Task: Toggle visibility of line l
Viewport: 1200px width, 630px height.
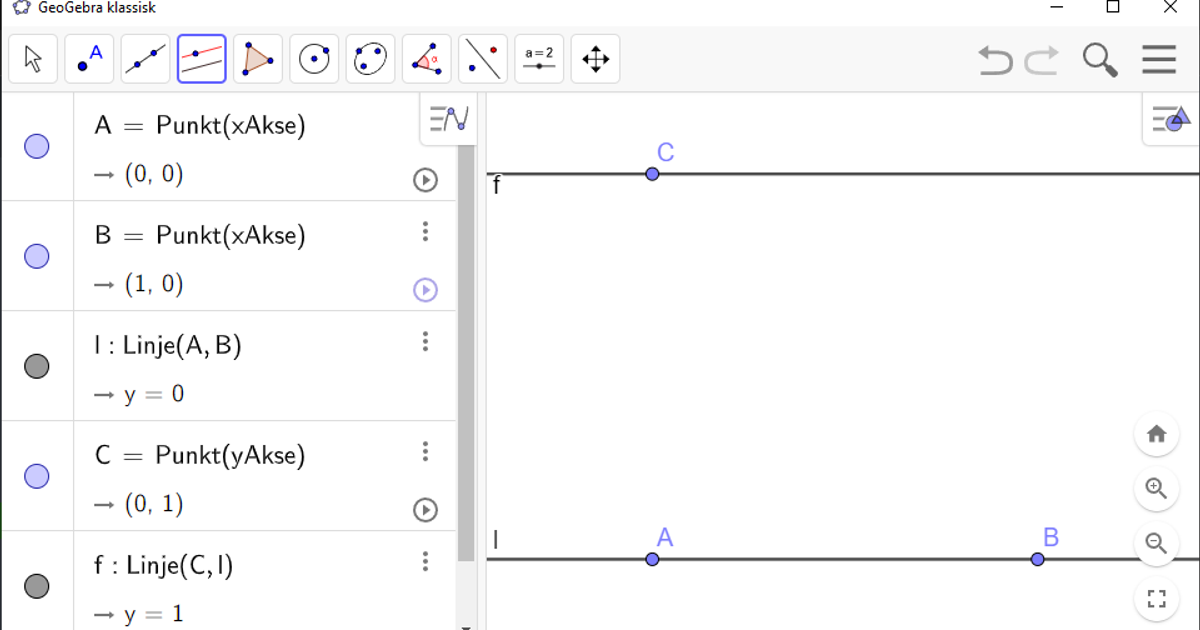Action: [37, 366]
